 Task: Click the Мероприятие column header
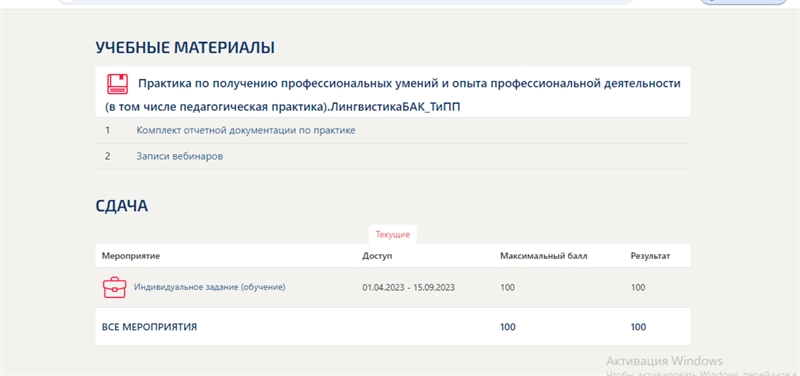click(x=131, y=256)
